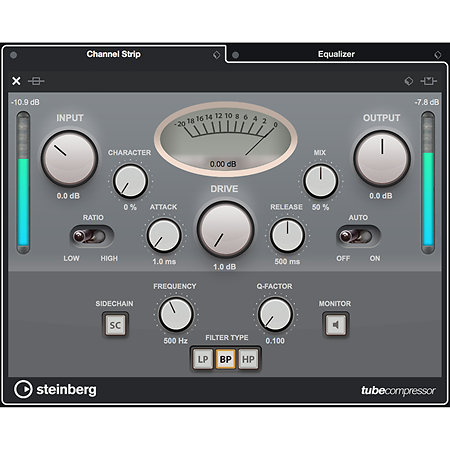The image size is (450, 450).
Task: Select the HP filter type
Action: click(248, 359)
